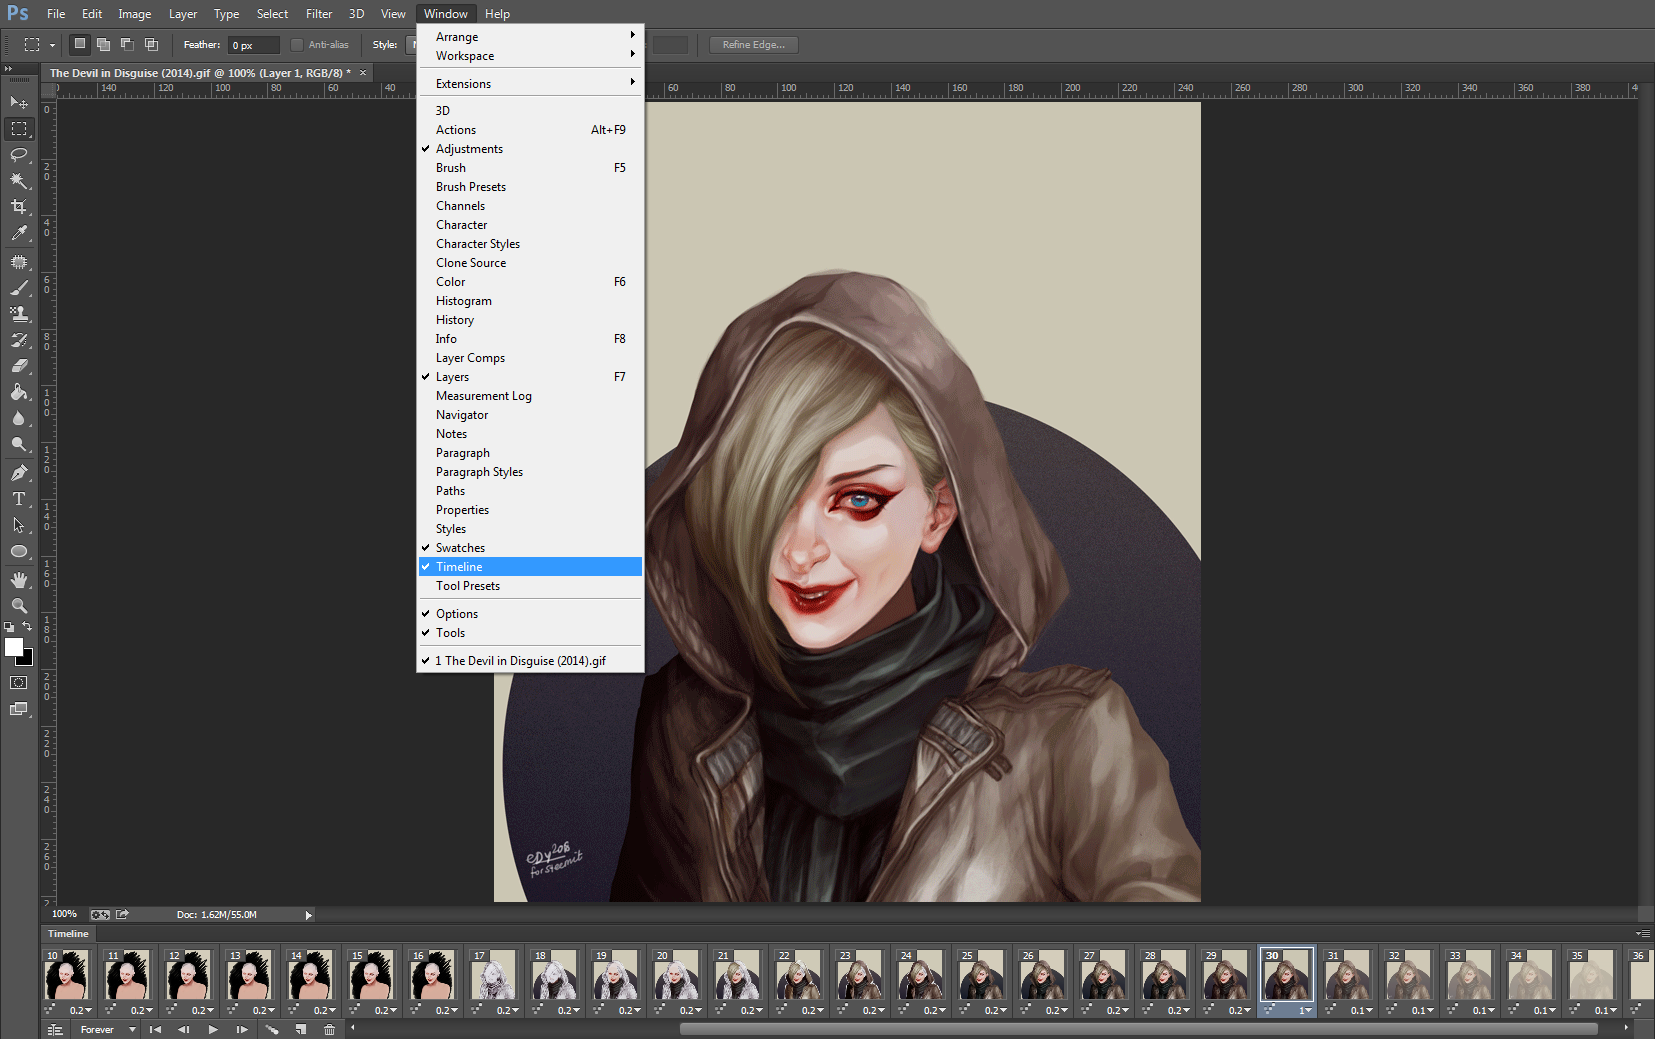
Task: Go to the next frame
Action: [x=242, y=1029]
